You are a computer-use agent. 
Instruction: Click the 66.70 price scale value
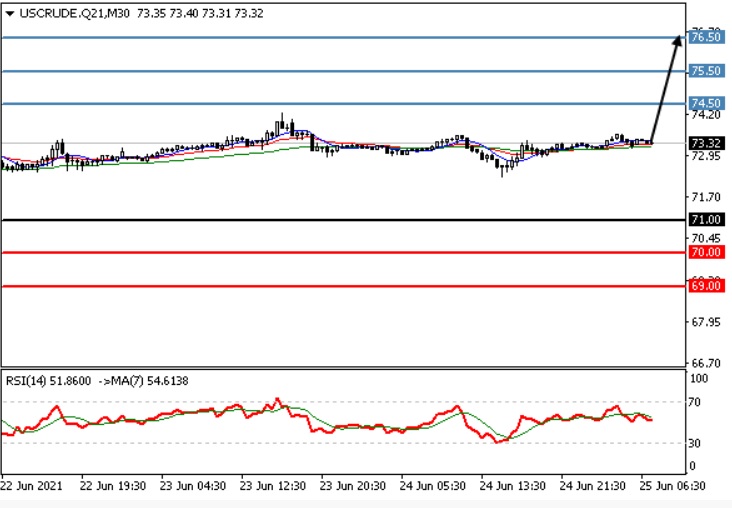706,363
